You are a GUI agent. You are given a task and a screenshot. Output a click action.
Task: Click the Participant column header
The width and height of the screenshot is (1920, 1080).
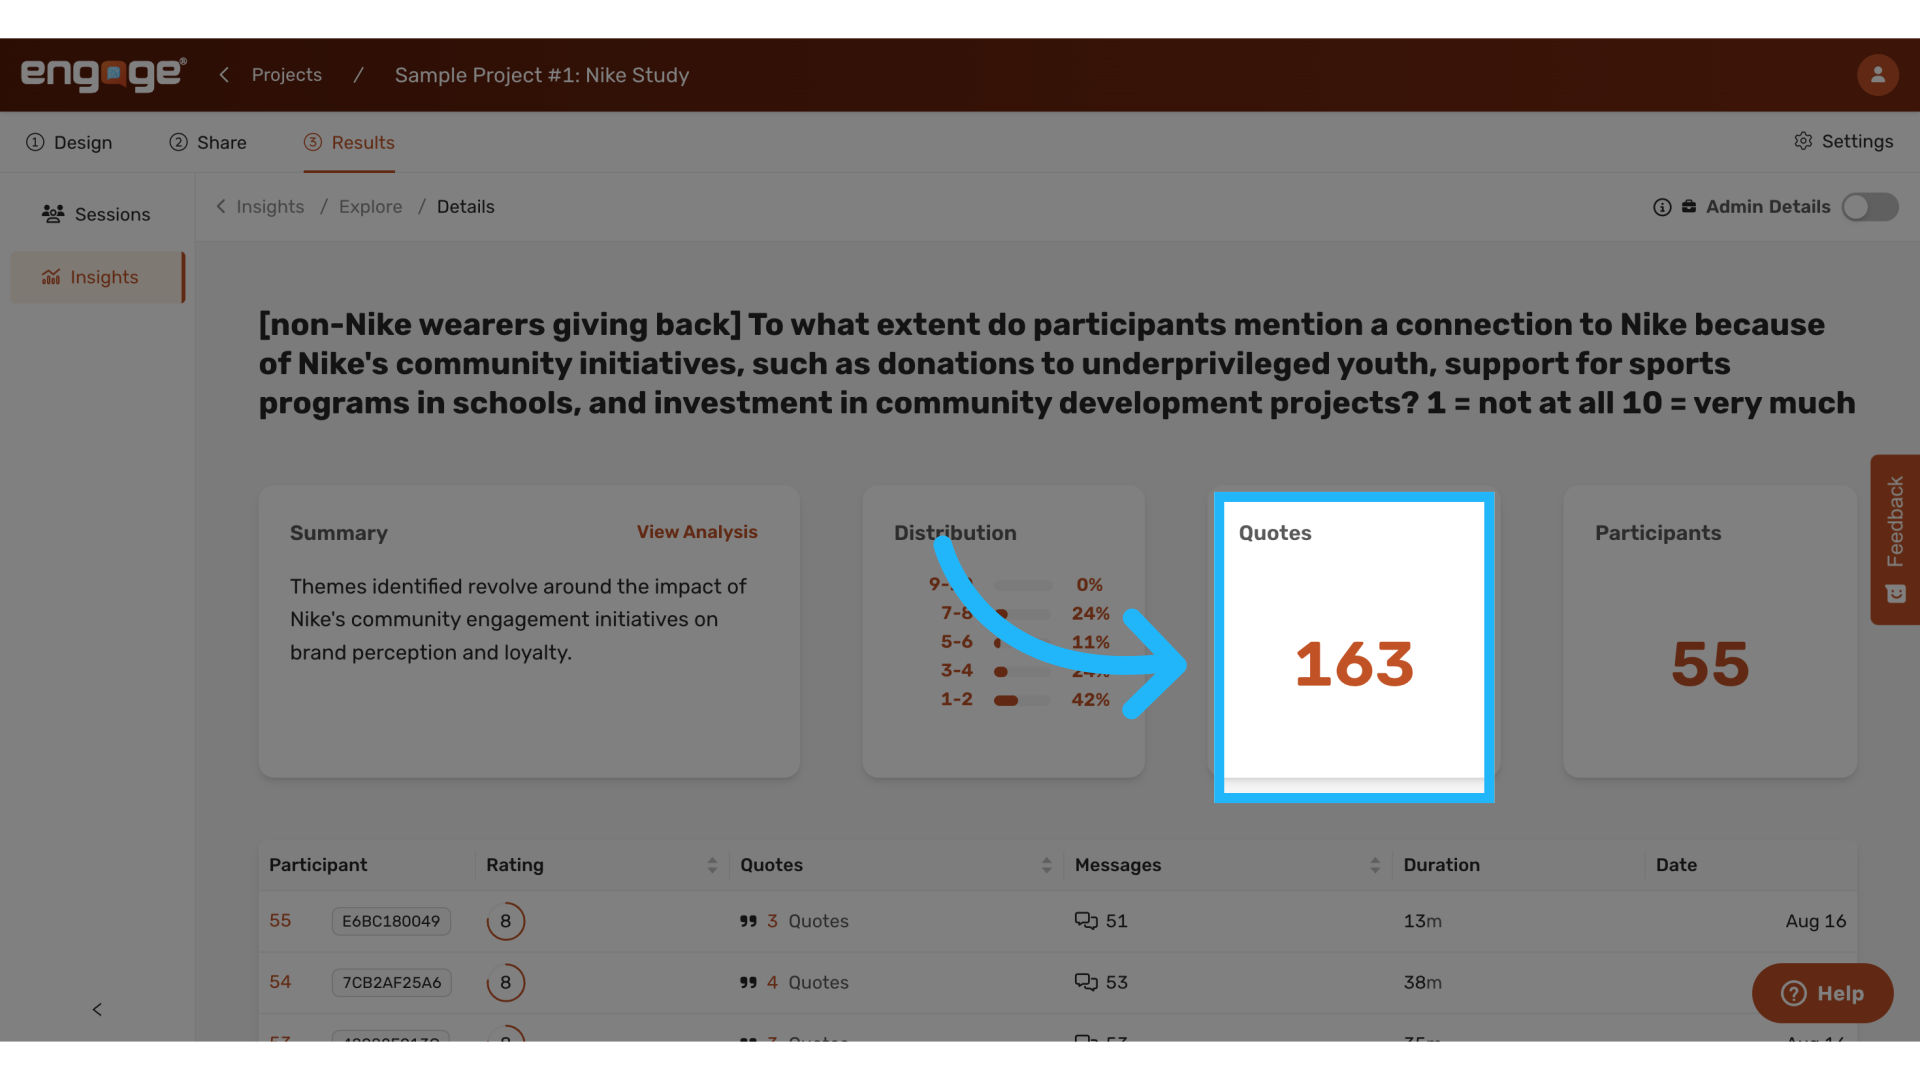(x=318, y=865)
